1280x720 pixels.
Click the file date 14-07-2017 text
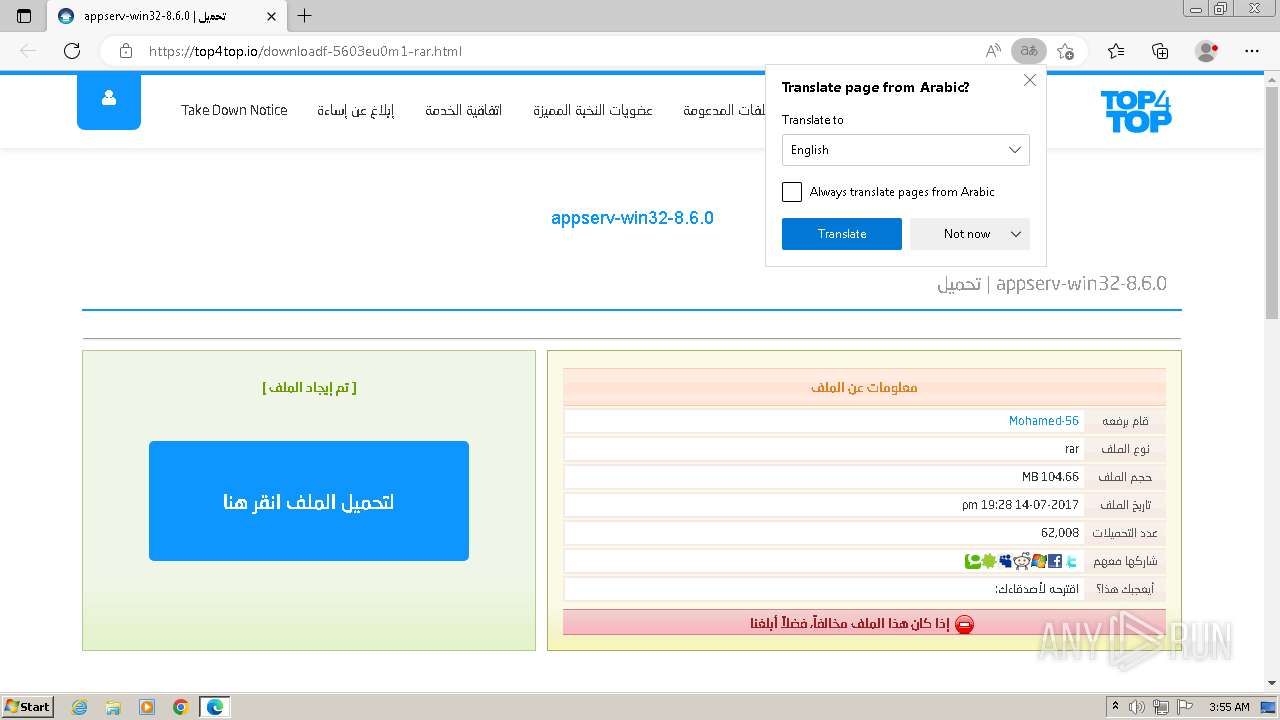pyautogui.click(x=1021, y=505)
